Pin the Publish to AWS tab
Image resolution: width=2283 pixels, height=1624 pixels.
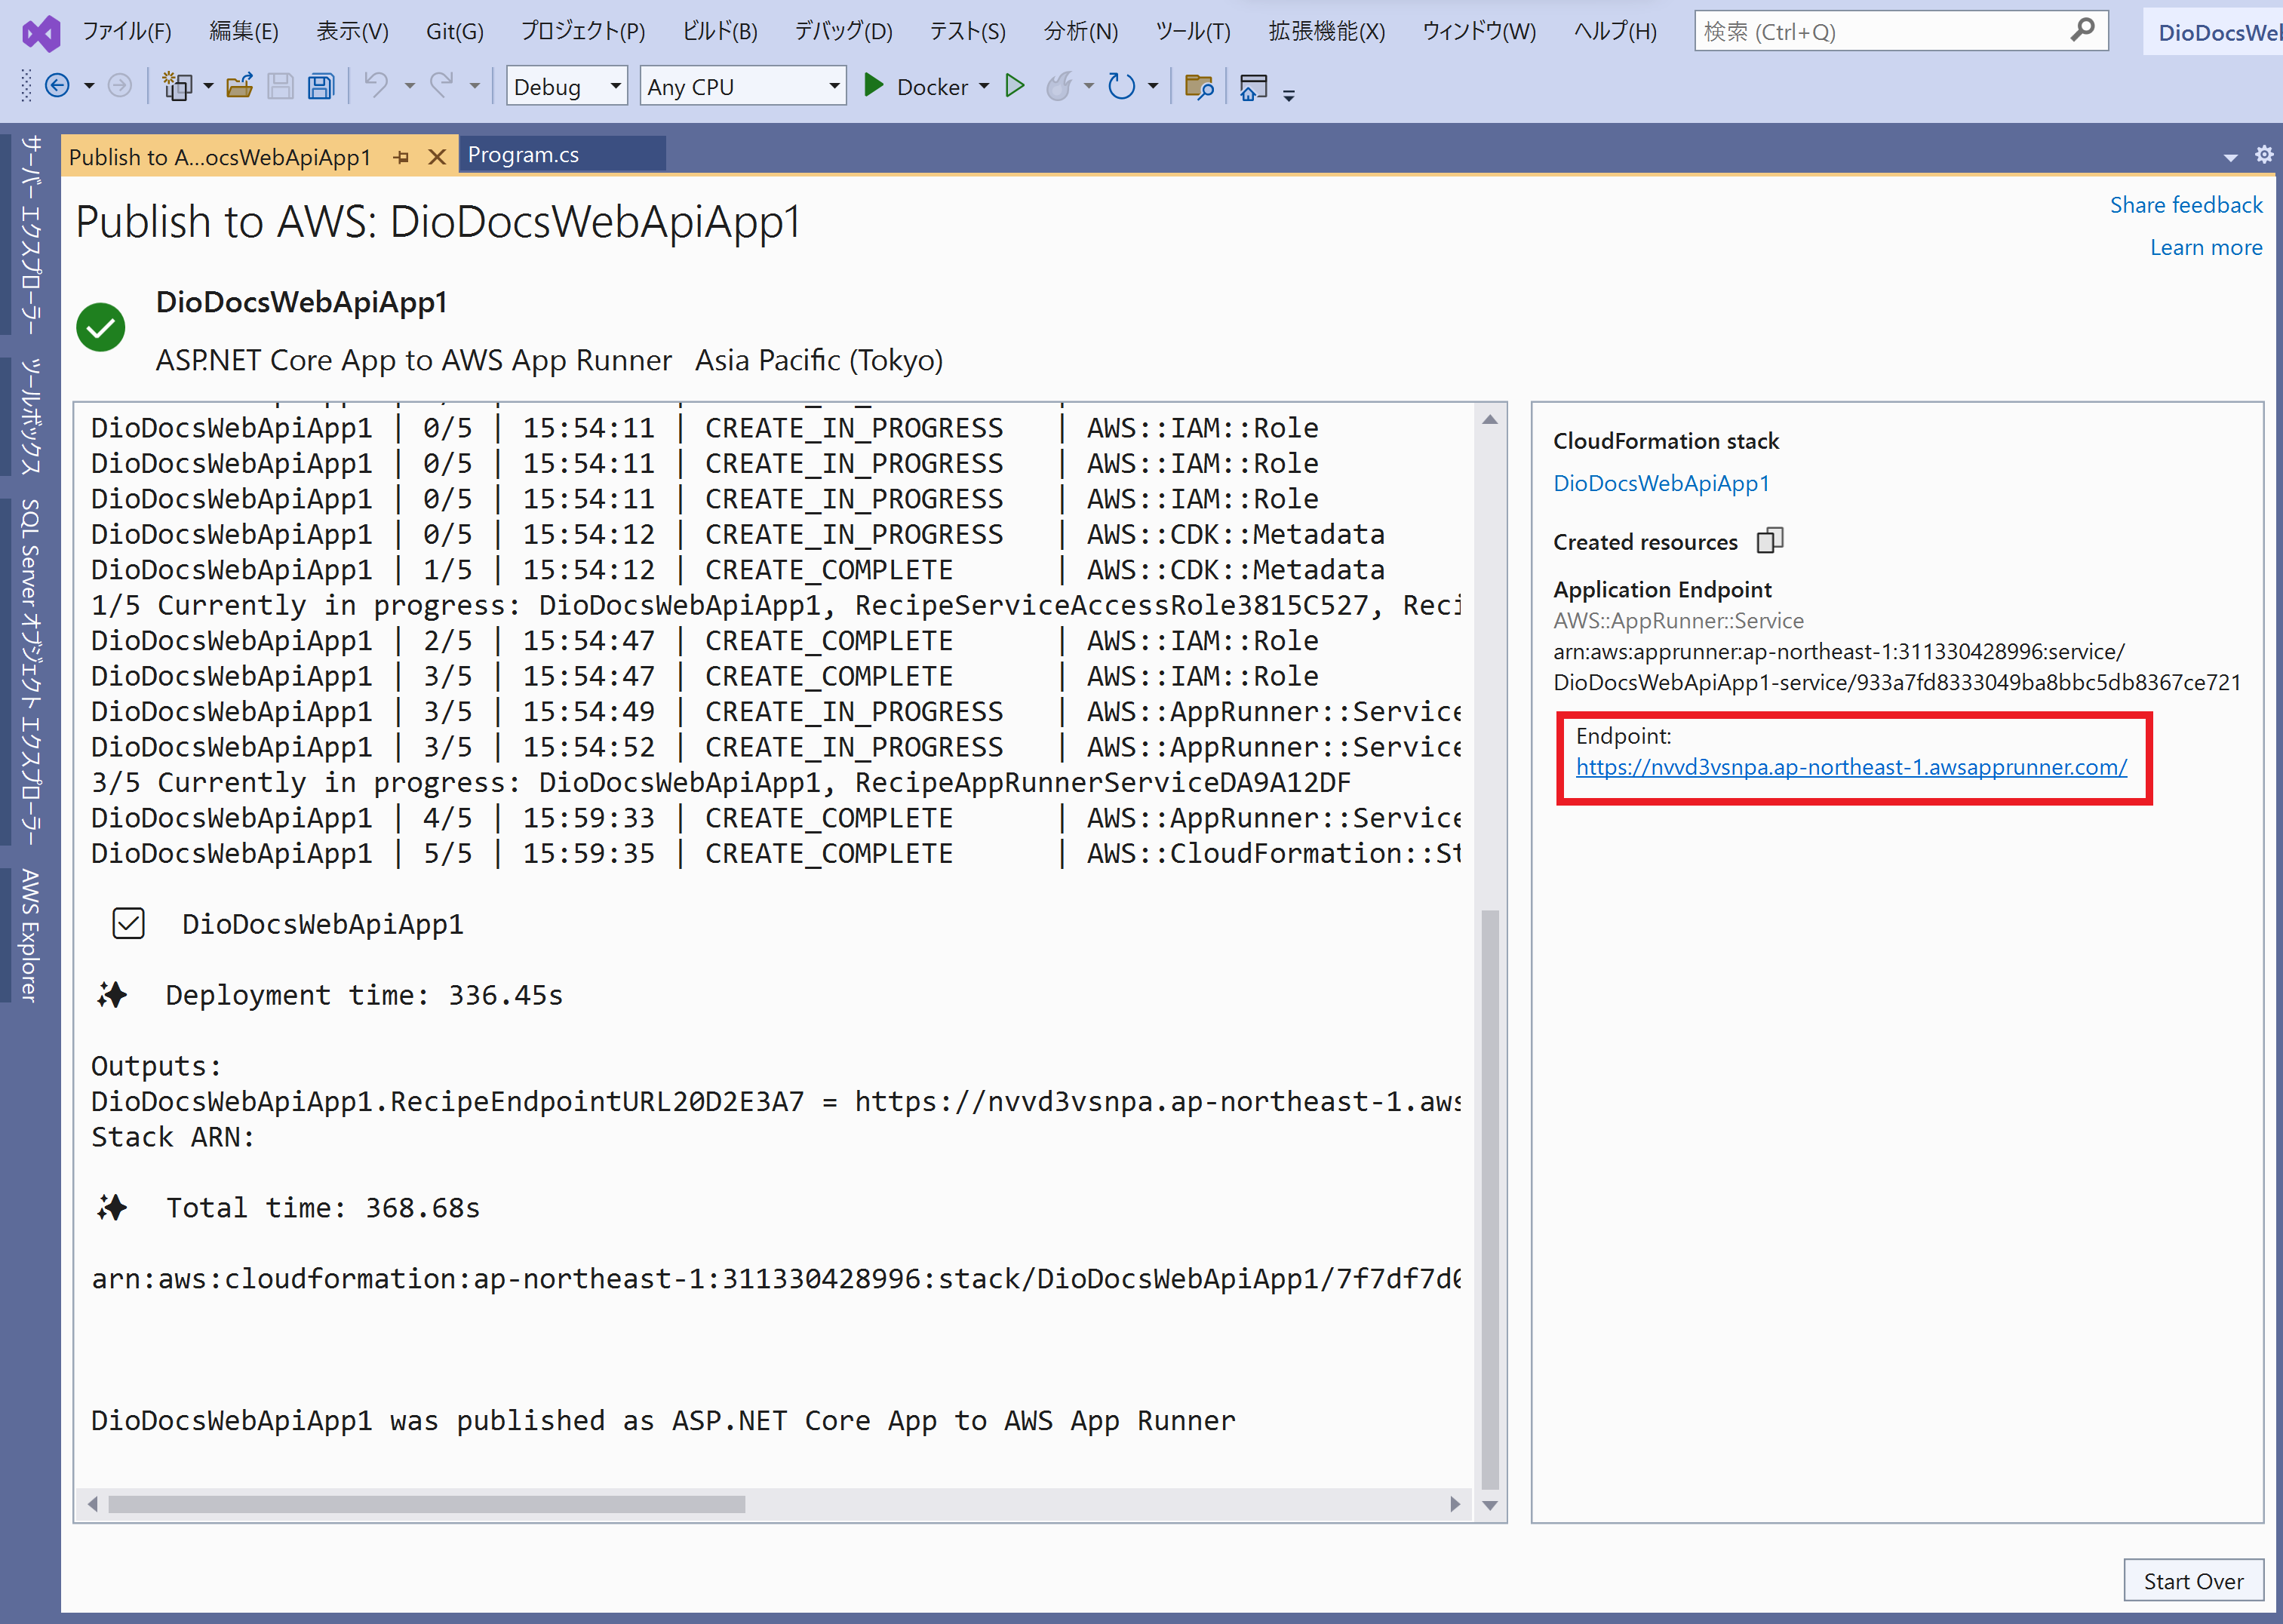402,158
